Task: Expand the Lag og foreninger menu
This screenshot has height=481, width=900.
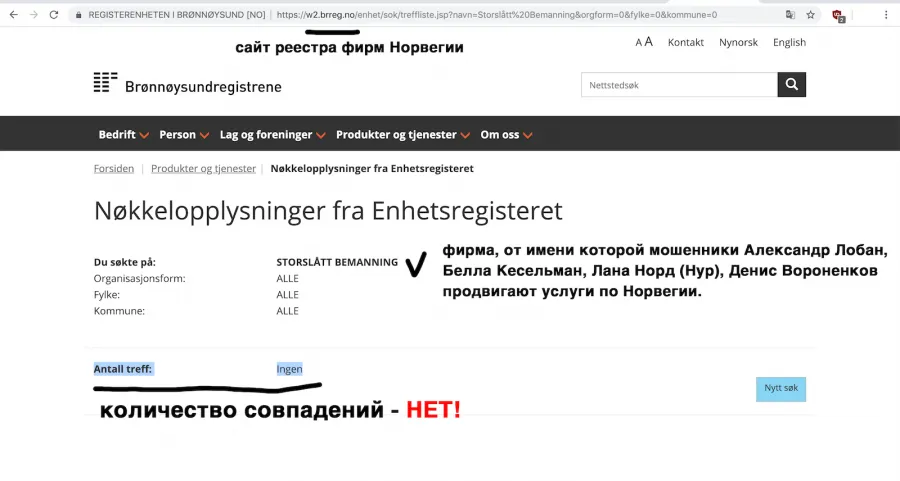Action: (273, 134)
